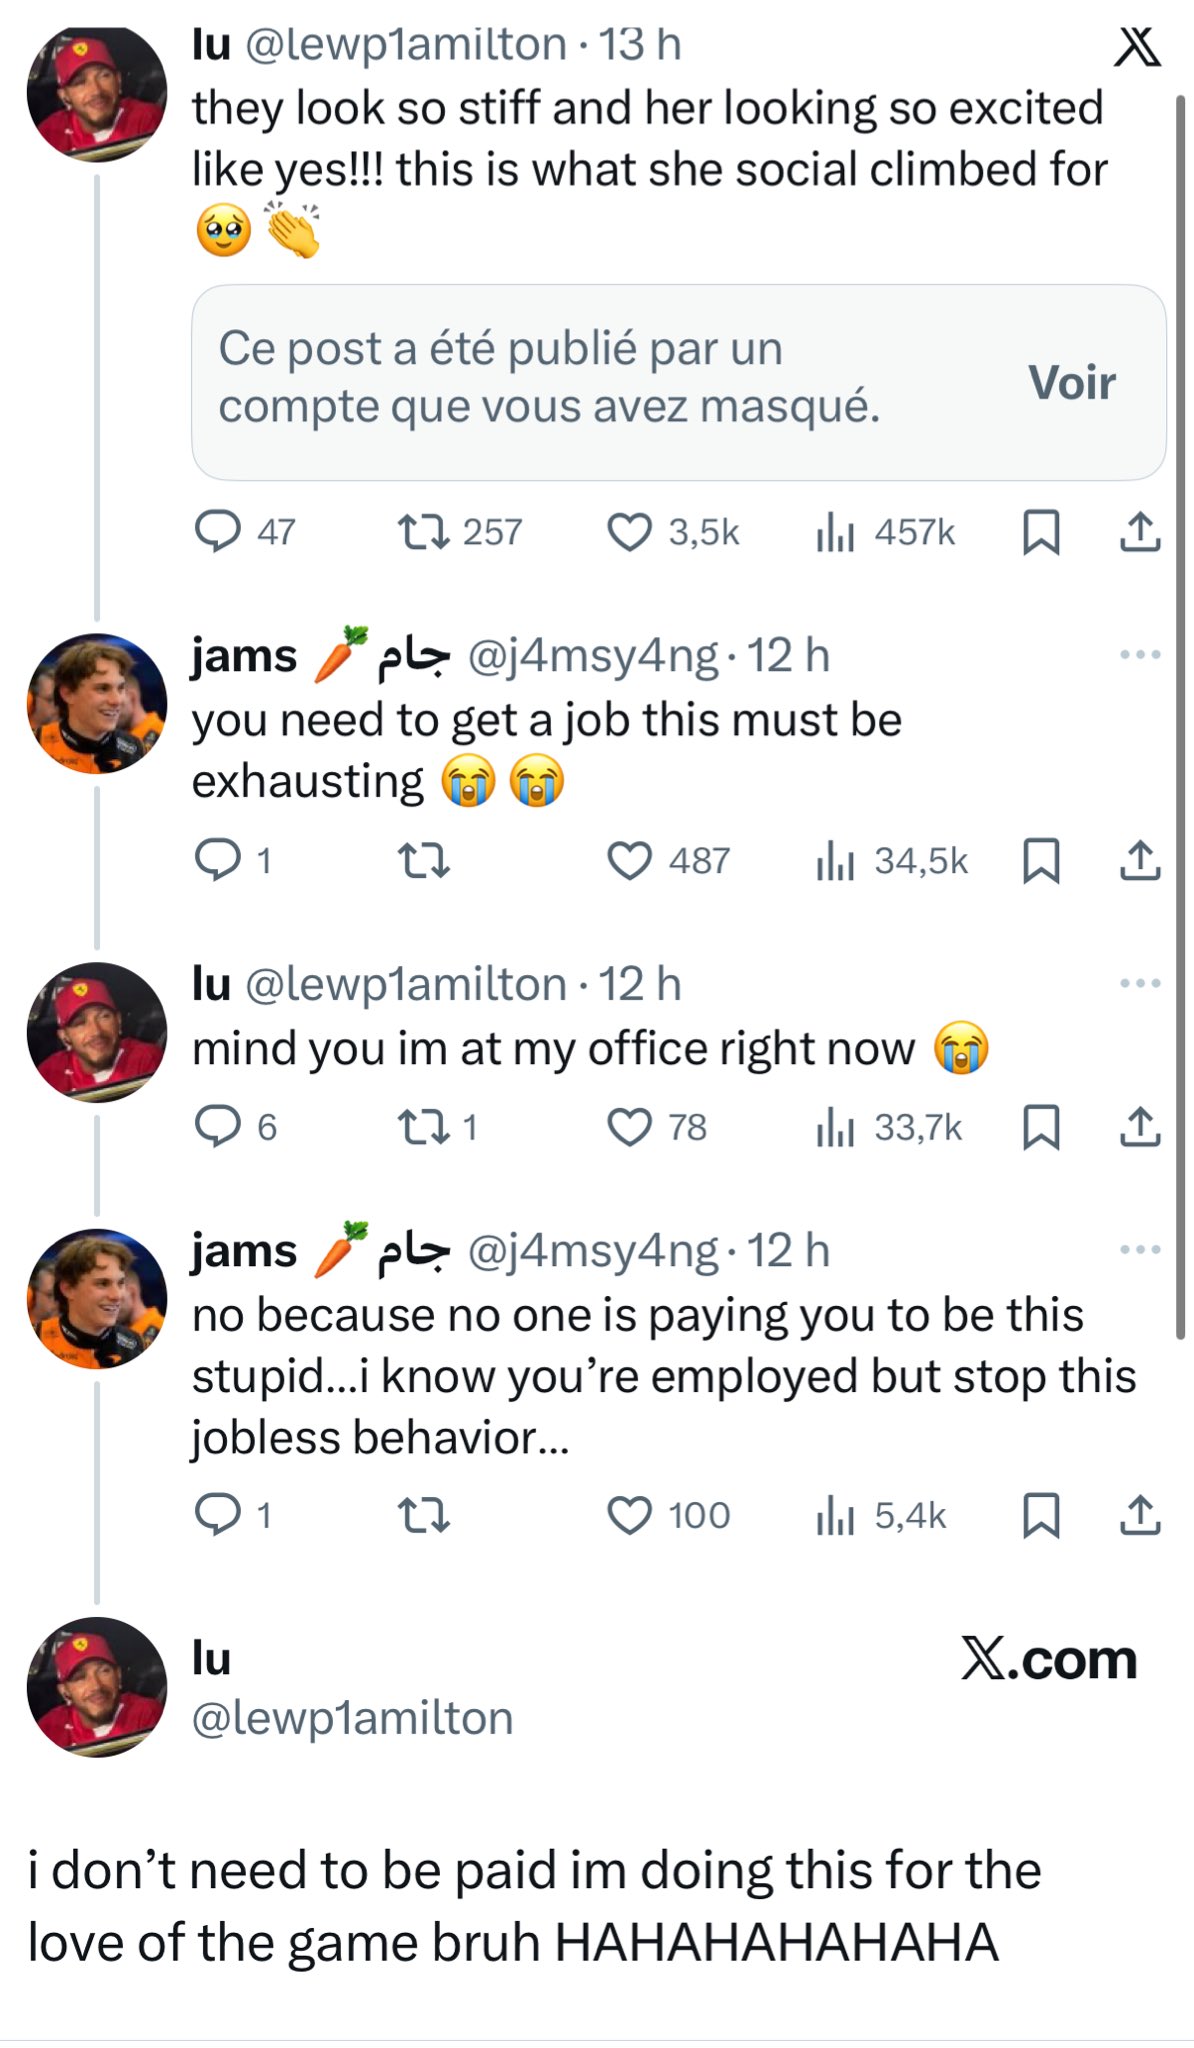Bookmark the 'you need to get a job' post
This screenshot has width=1194, height=2048.
(1041, 861)
